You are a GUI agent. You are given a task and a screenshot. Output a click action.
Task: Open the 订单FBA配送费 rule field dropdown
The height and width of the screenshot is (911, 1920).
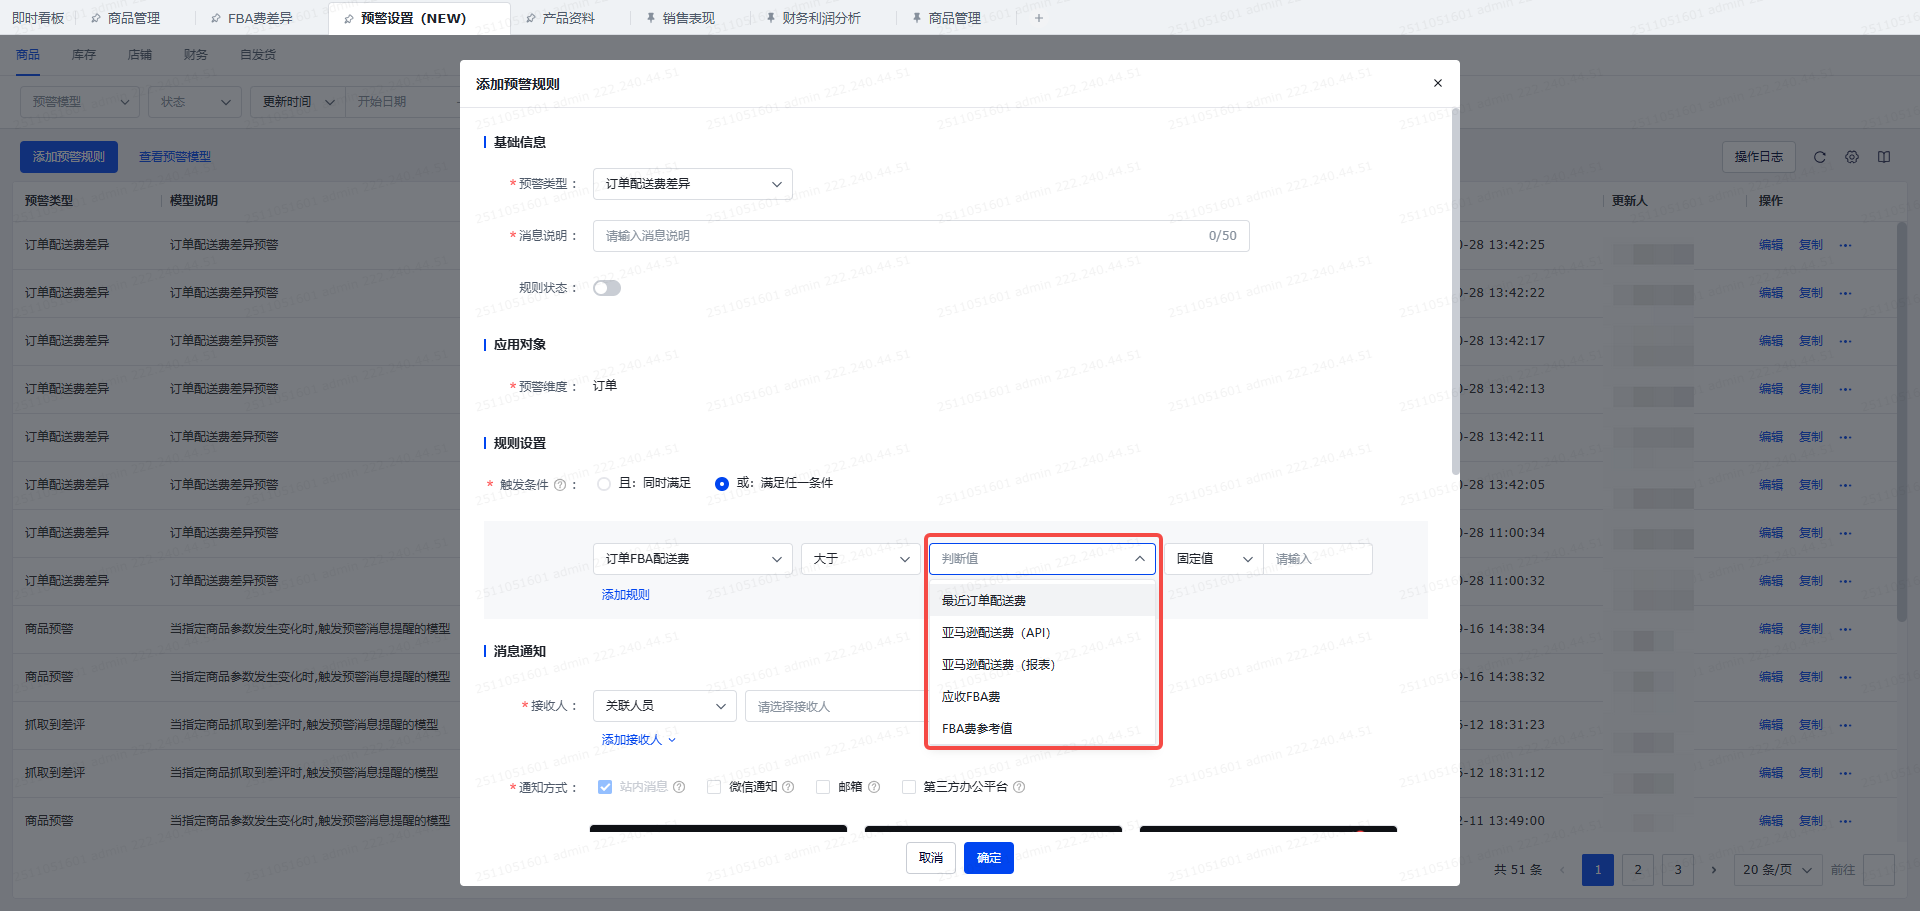click(x=693, y=559)
